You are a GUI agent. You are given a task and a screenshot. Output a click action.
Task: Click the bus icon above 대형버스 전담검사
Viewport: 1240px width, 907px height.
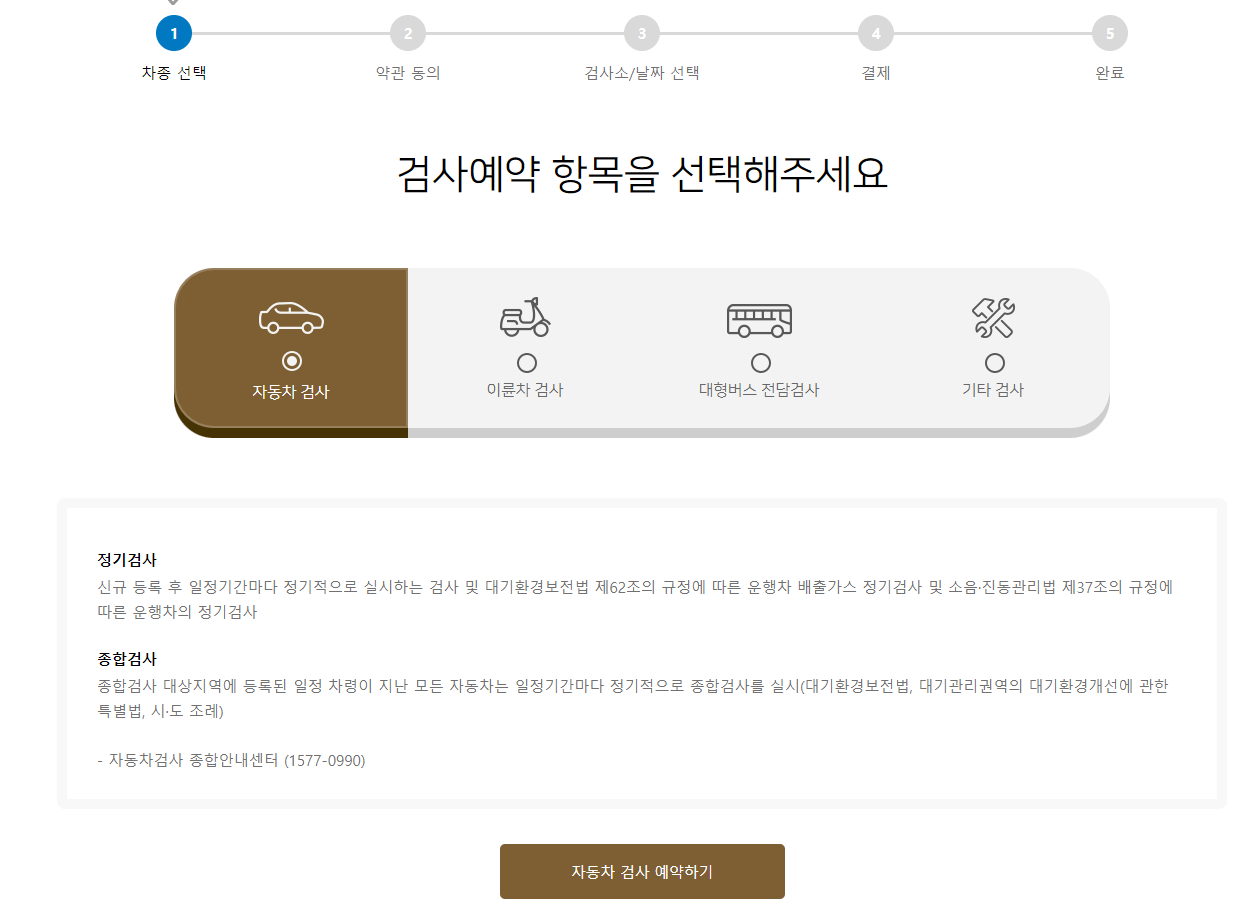(x=760, y=318)
